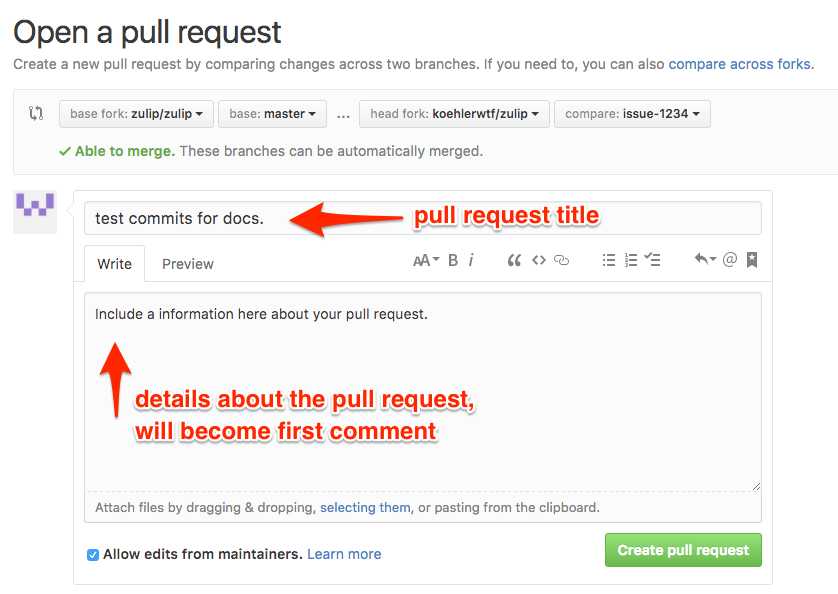Click the bookmark reference icon
This screenshot has height=594, width=838.
pyautogui.click(x=752, y=260)
